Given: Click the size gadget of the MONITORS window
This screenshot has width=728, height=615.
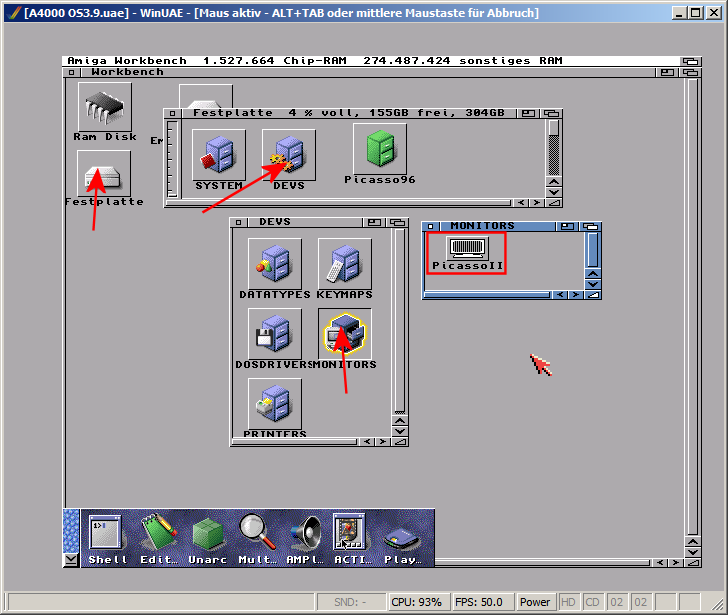Looking at the screenshot, I should point(593,294).
